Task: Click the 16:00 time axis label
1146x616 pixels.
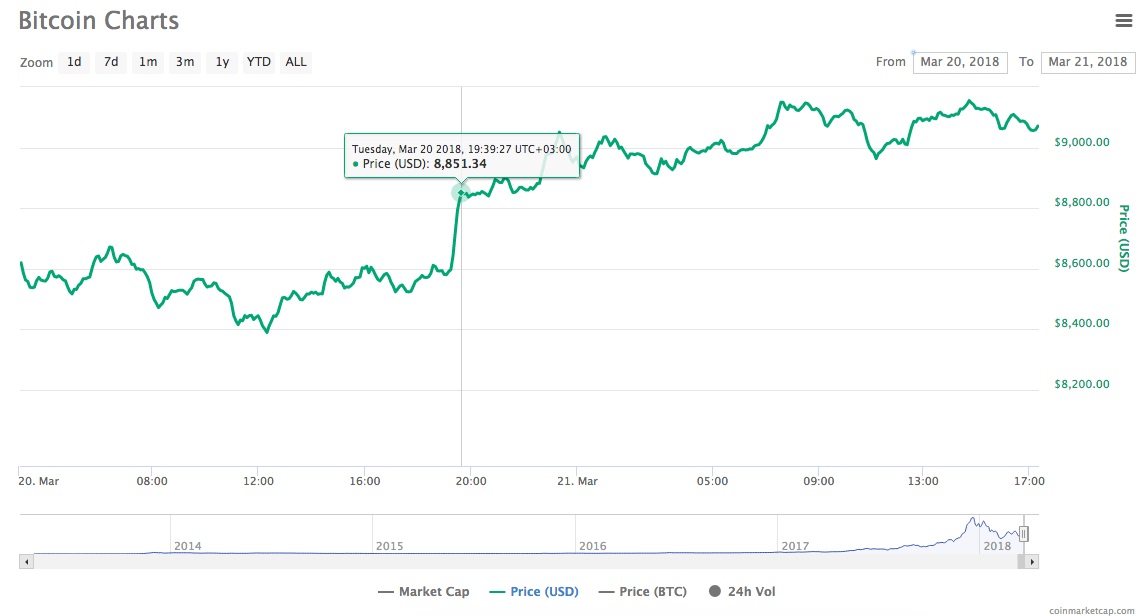Action: tap(365, 481)
